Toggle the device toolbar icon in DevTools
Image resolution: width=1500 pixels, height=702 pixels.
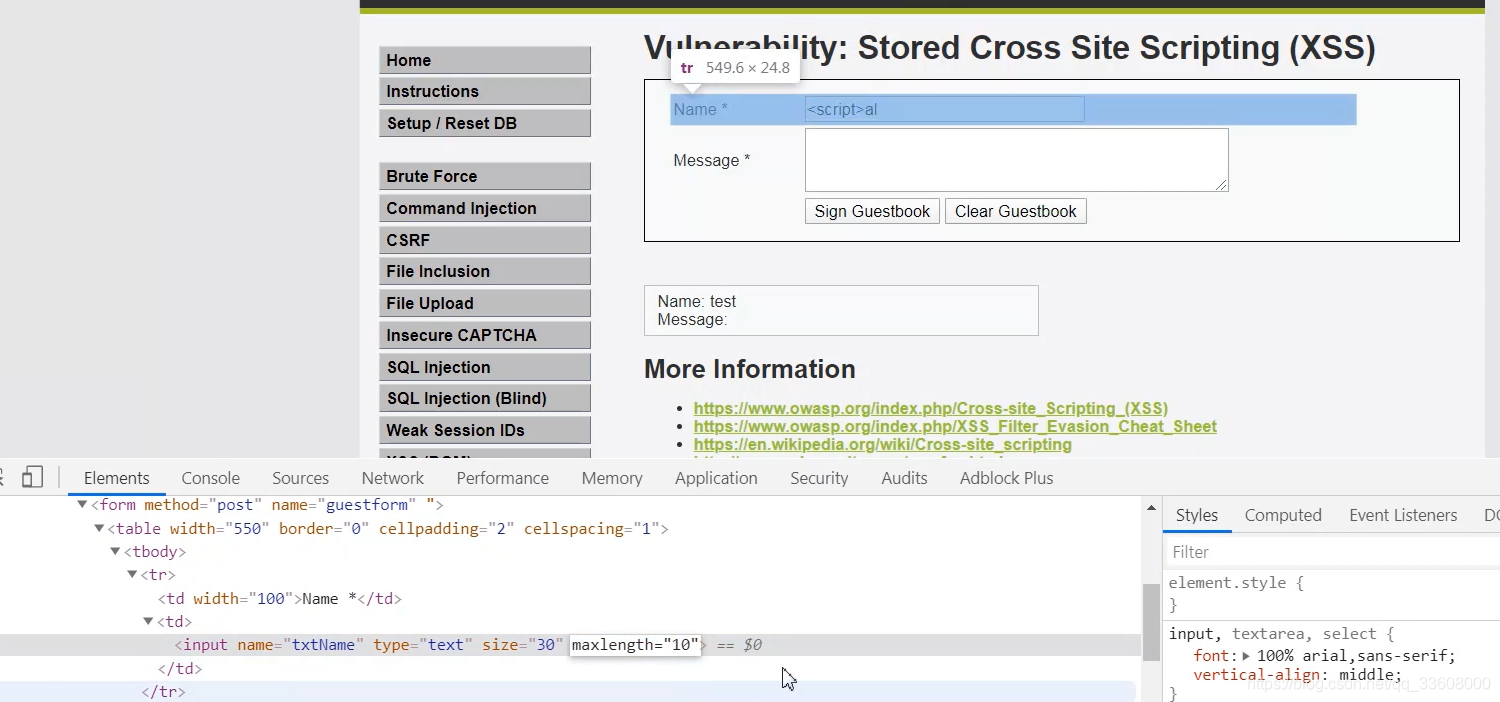coord(33,477)
